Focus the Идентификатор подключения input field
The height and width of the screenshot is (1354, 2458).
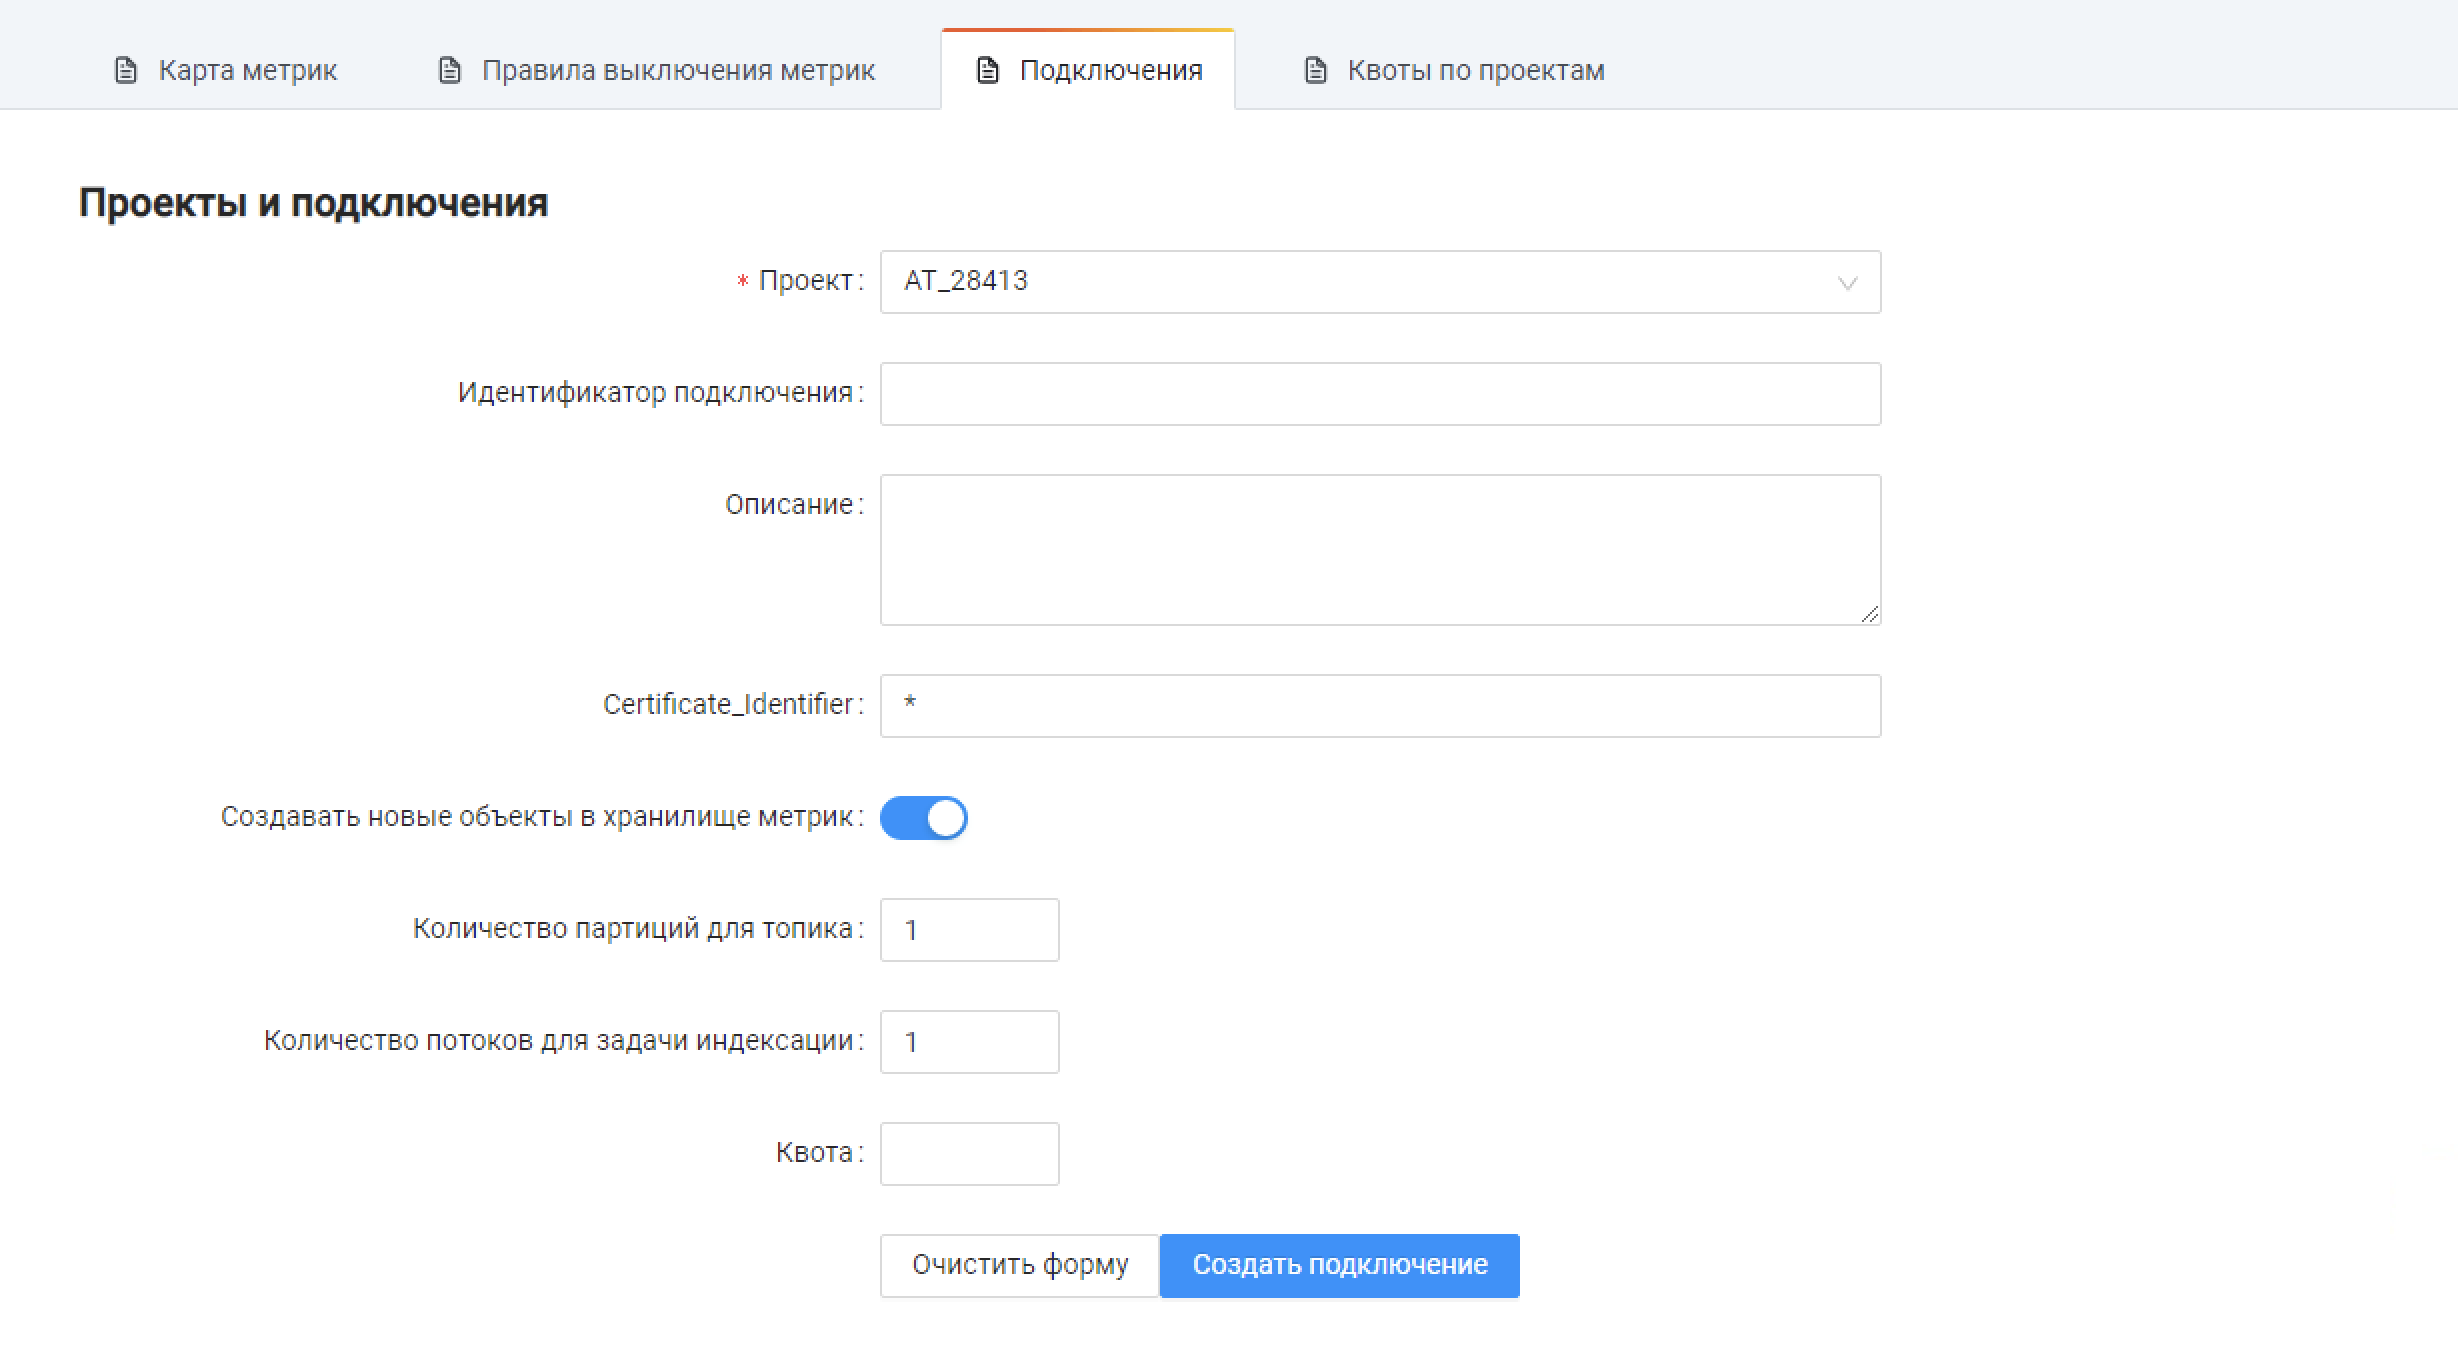coord(1380,394)
